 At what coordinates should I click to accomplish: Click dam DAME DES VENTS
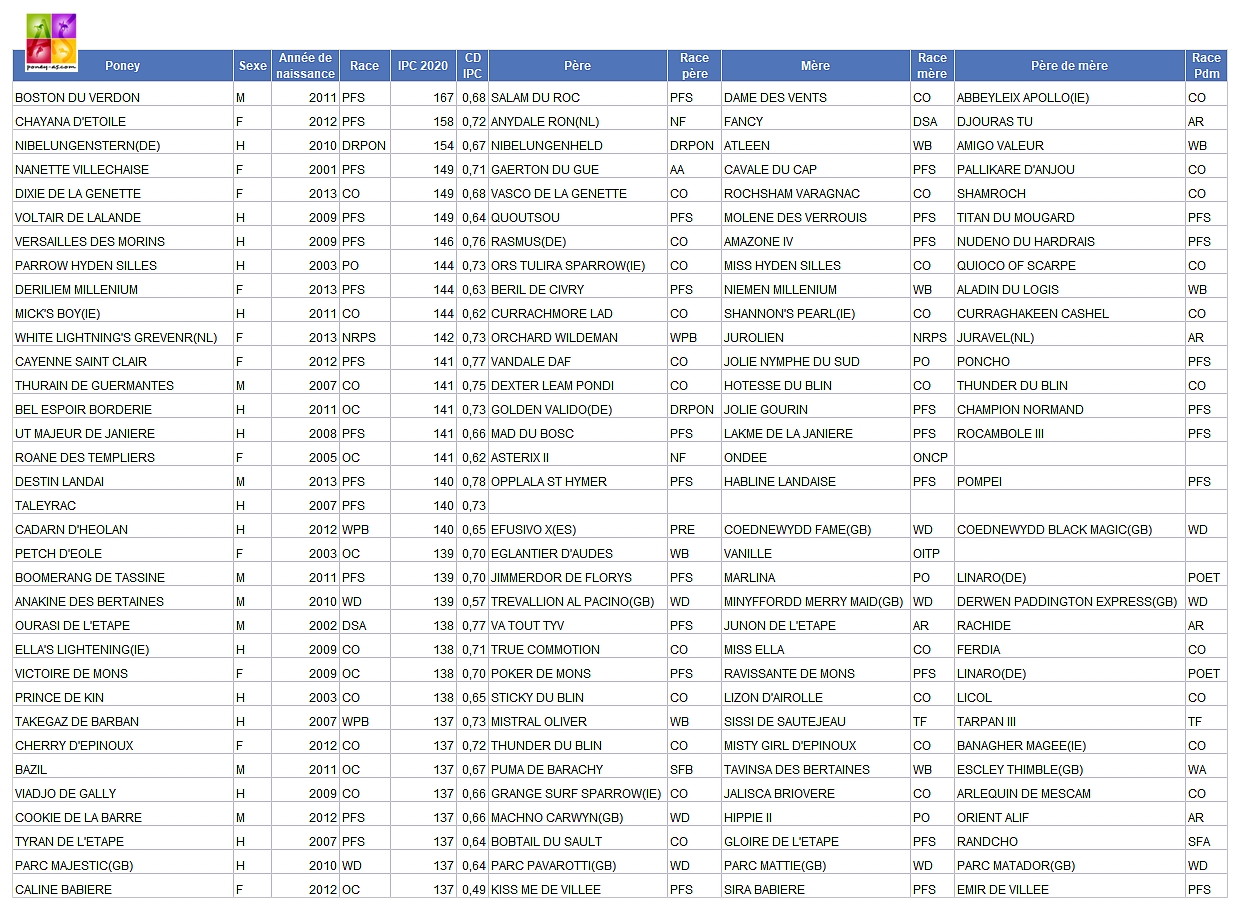[774, 98]
